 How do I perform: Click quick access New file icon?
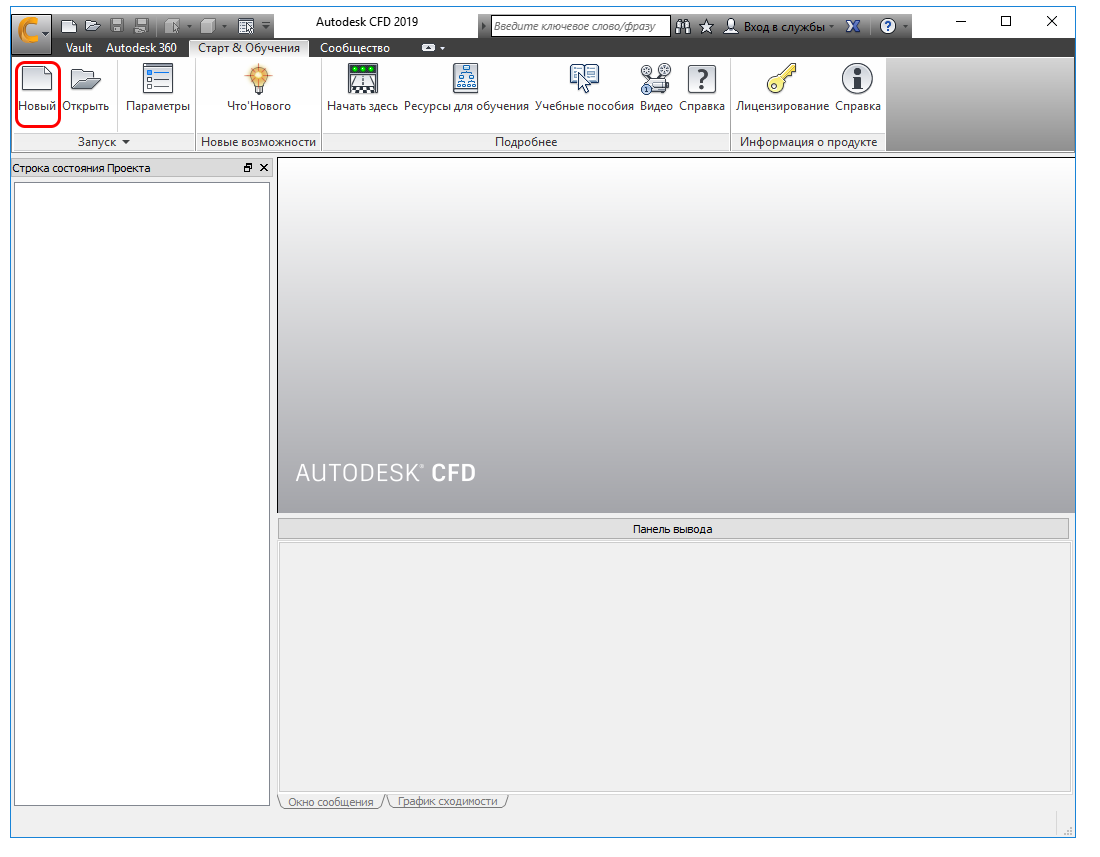click(69, 27)
